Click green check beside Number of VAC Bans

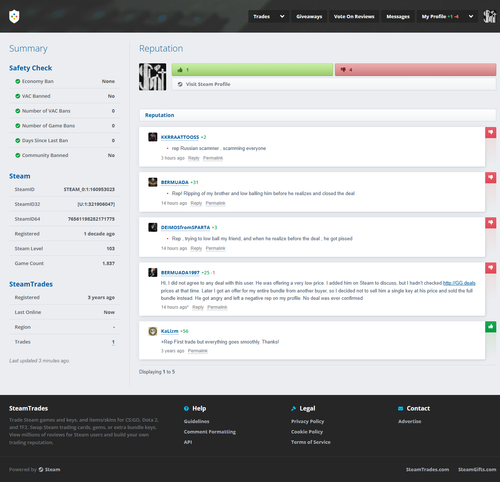[x=17, y=111]
